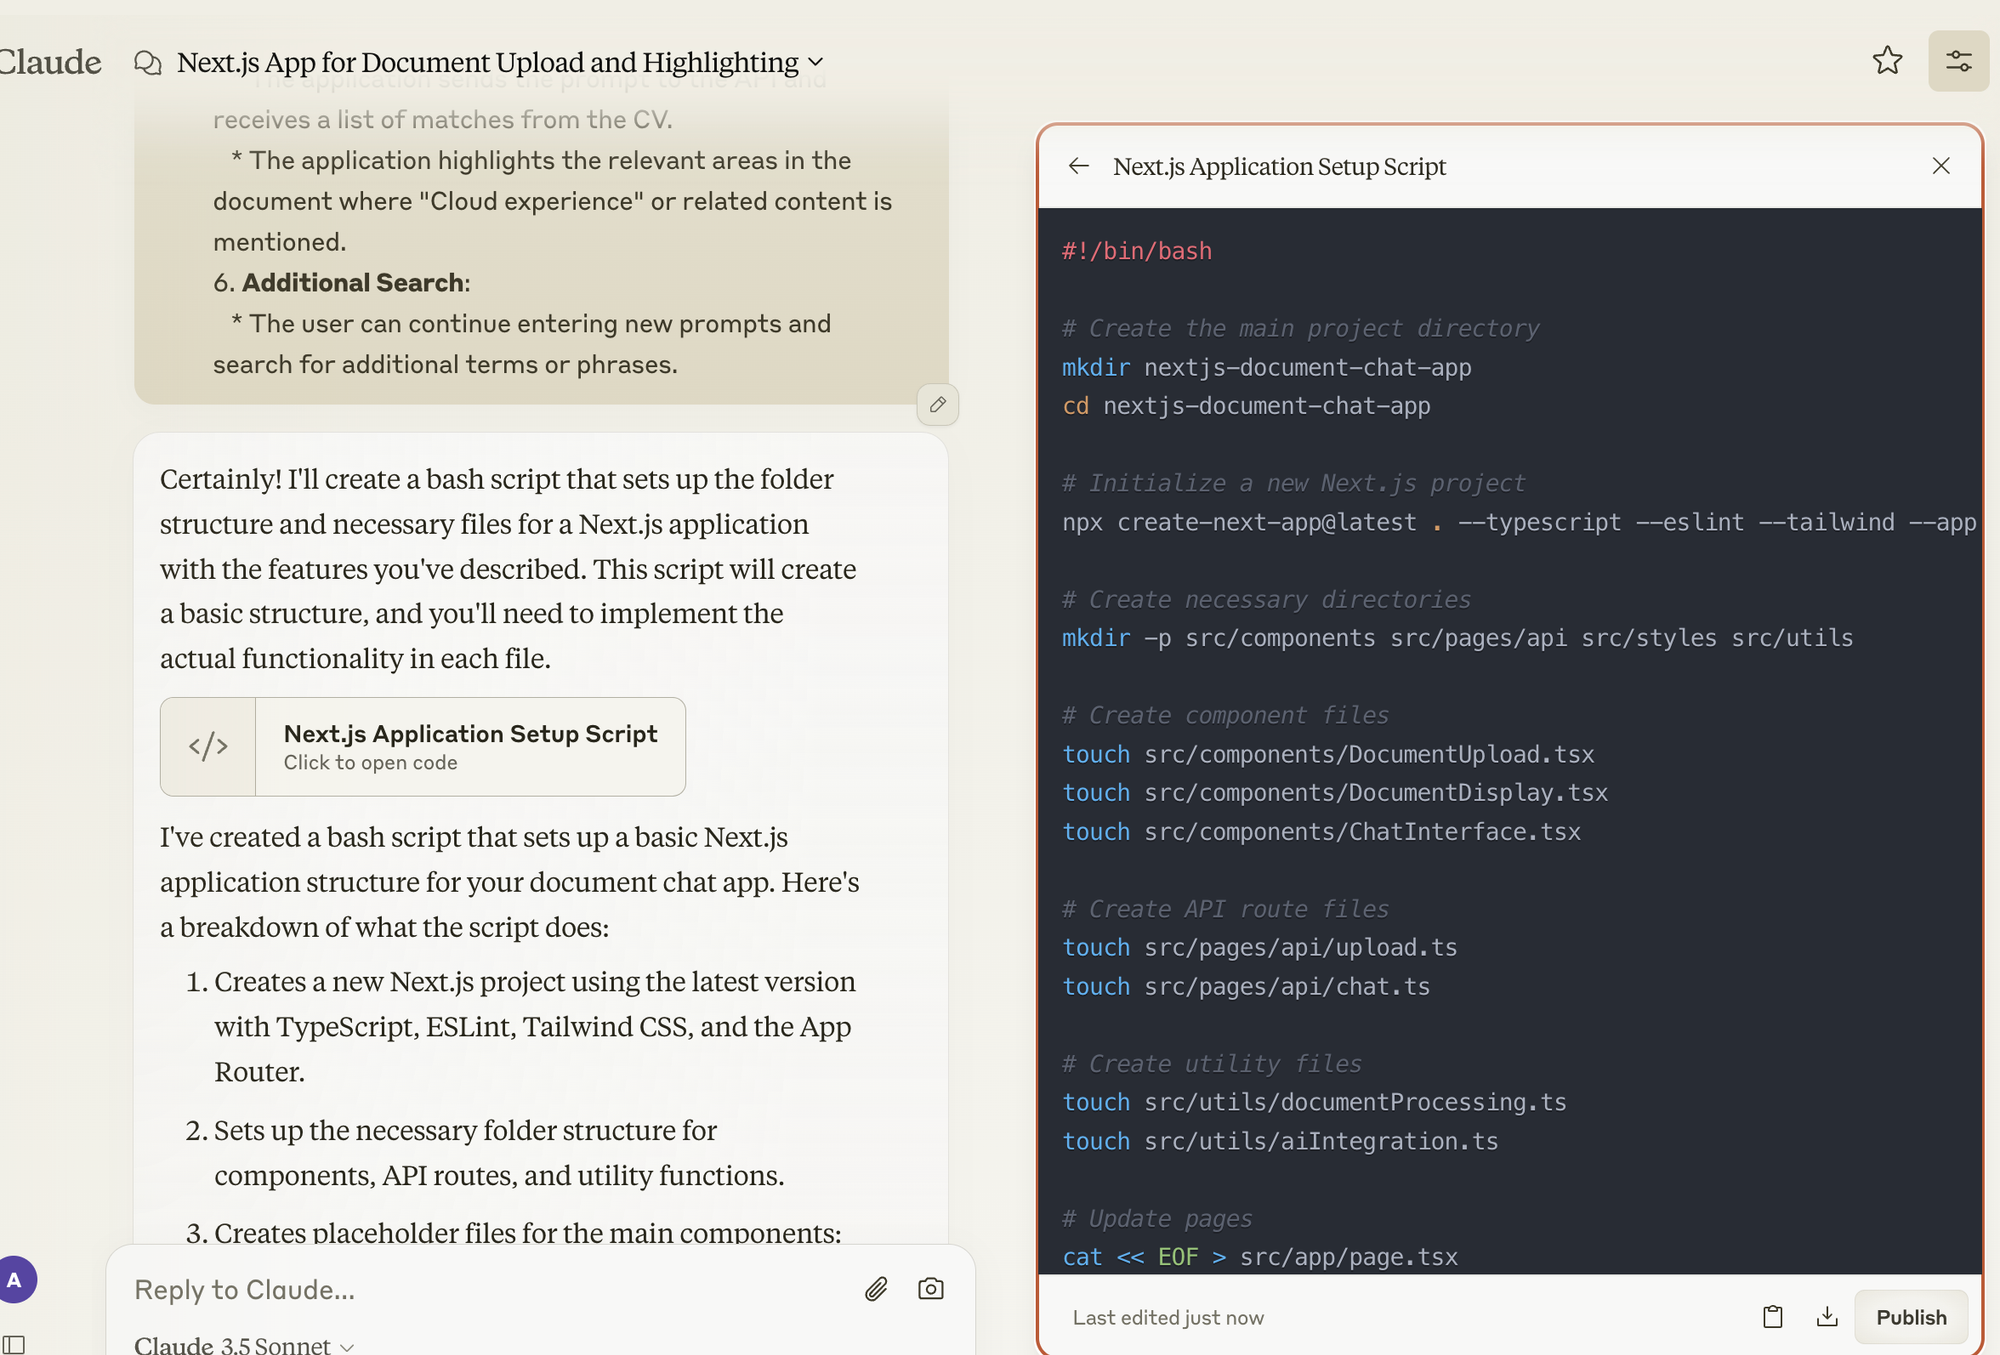Viewport: 2000px width, 1355px height.
Task: Attach a file with the paperclip icon
Action: coord(876,1289)
